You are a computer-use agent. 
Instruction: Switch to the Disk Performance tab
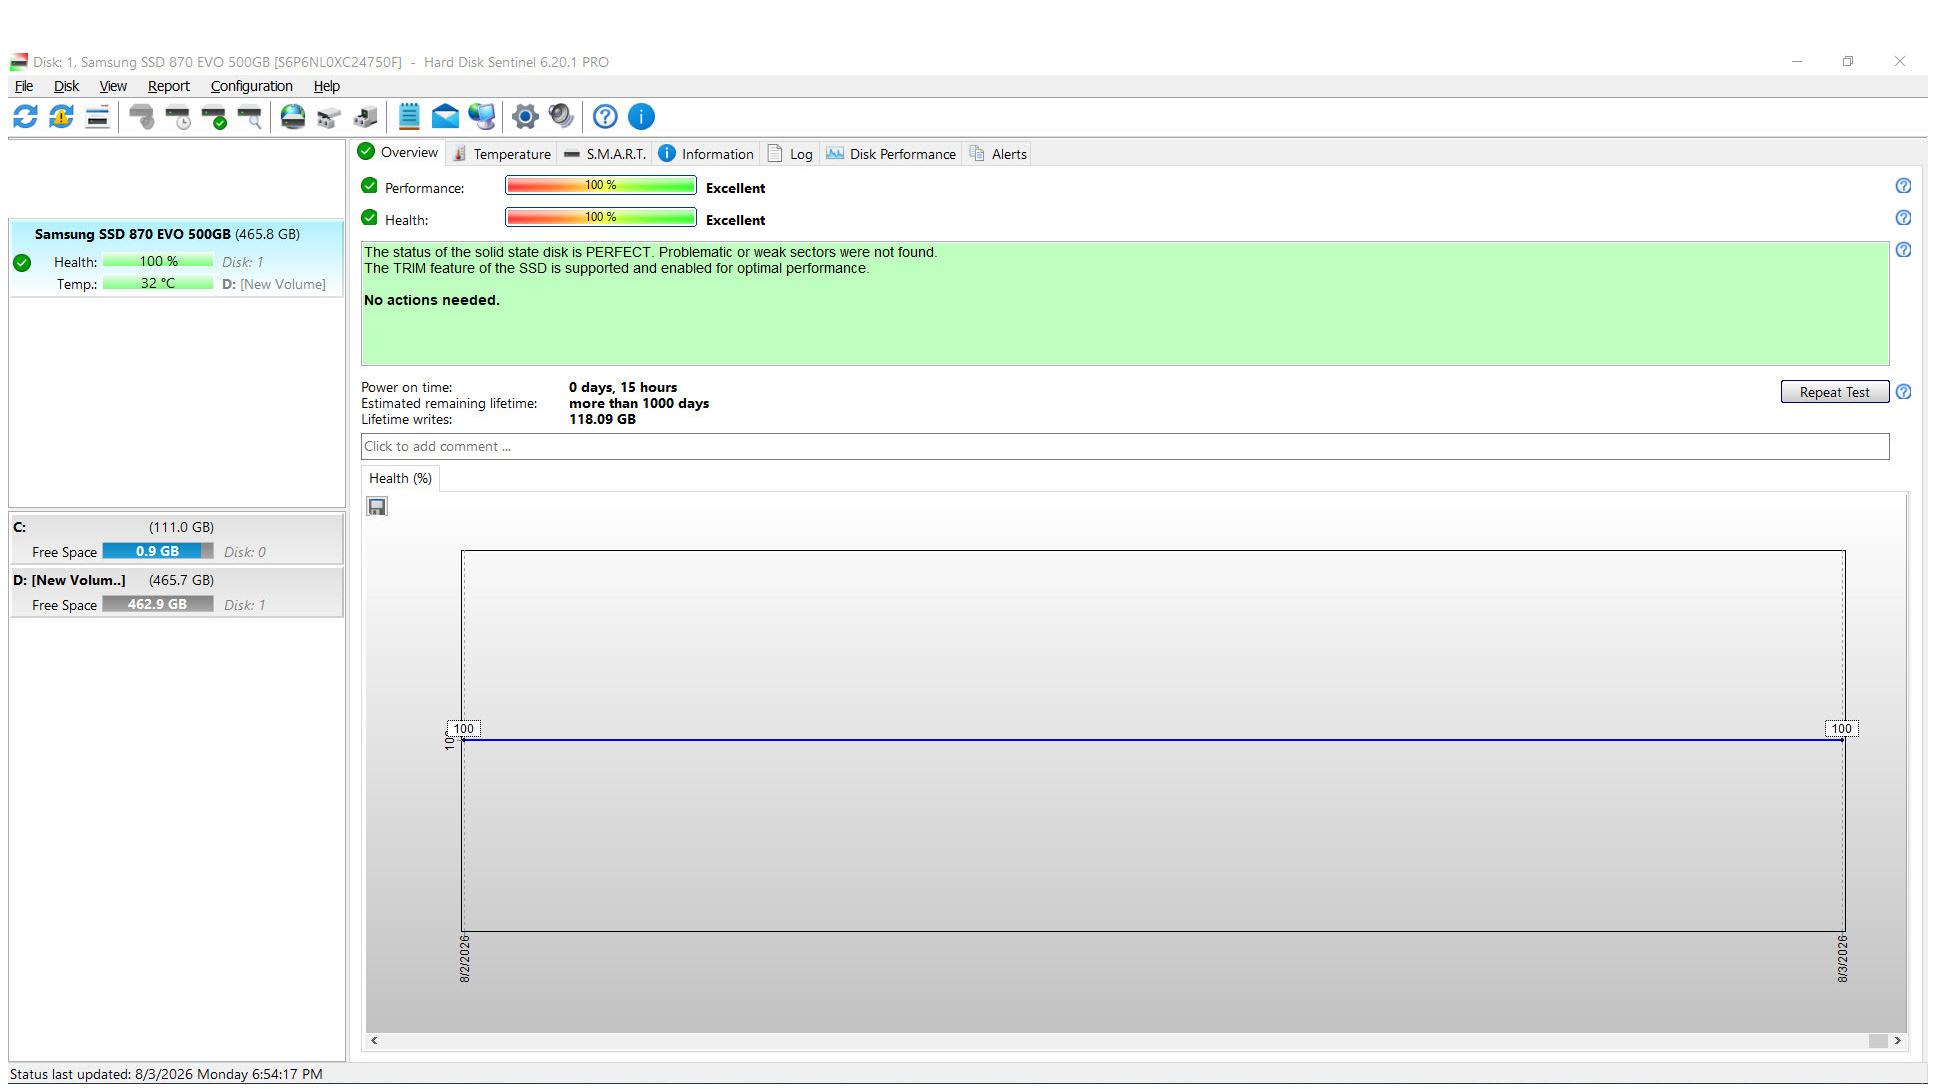(x=891, y=154)
